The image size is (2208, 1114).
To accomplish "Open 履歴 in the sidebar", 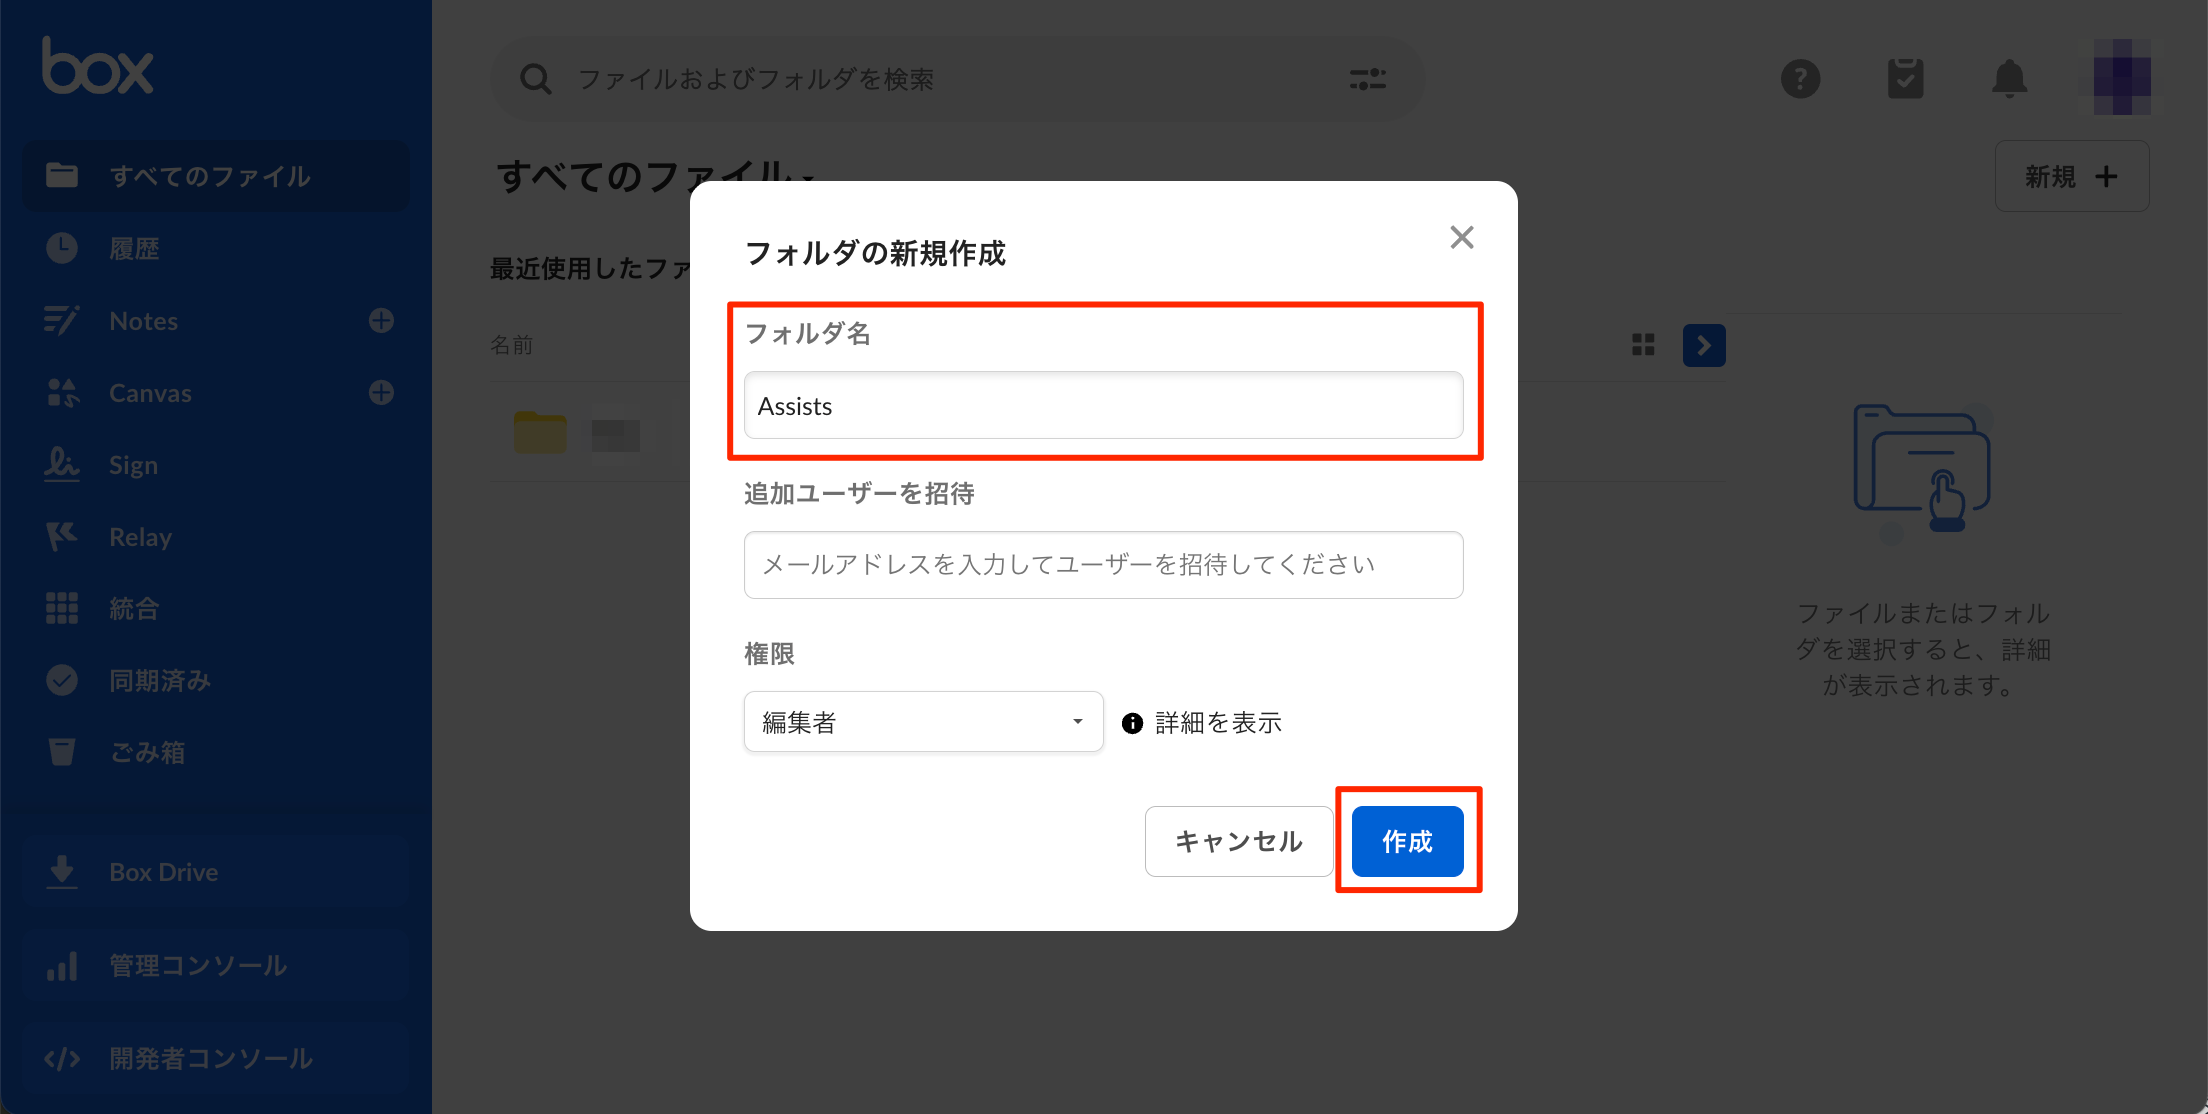I will click(x=134, y=249).
